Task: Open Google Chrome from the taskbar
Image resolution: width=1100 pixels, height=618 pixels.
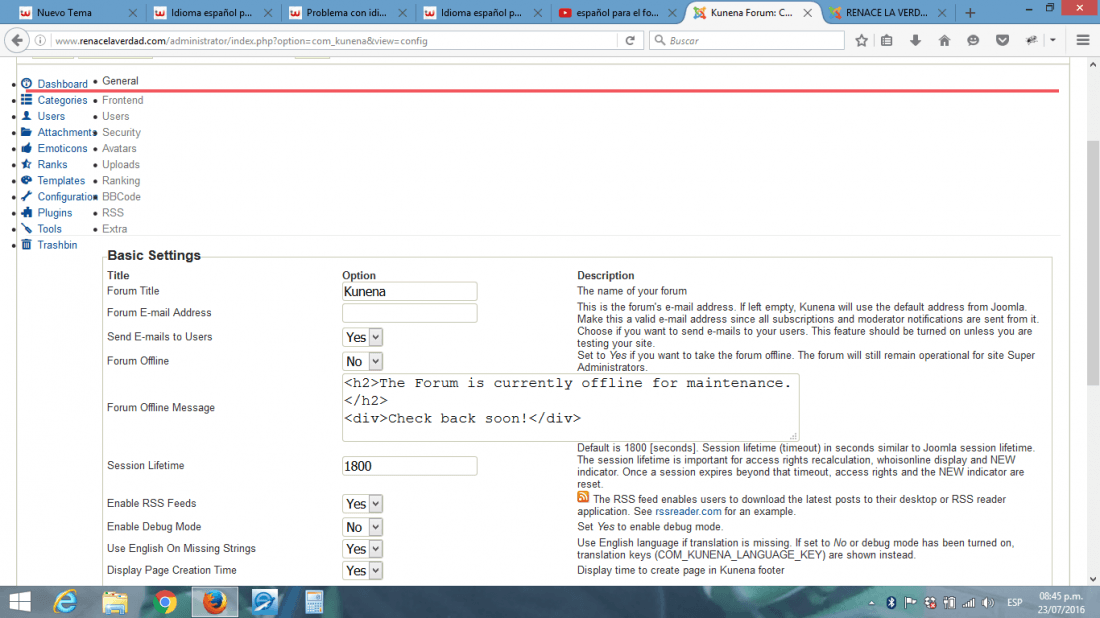Action: coord(165,602)
